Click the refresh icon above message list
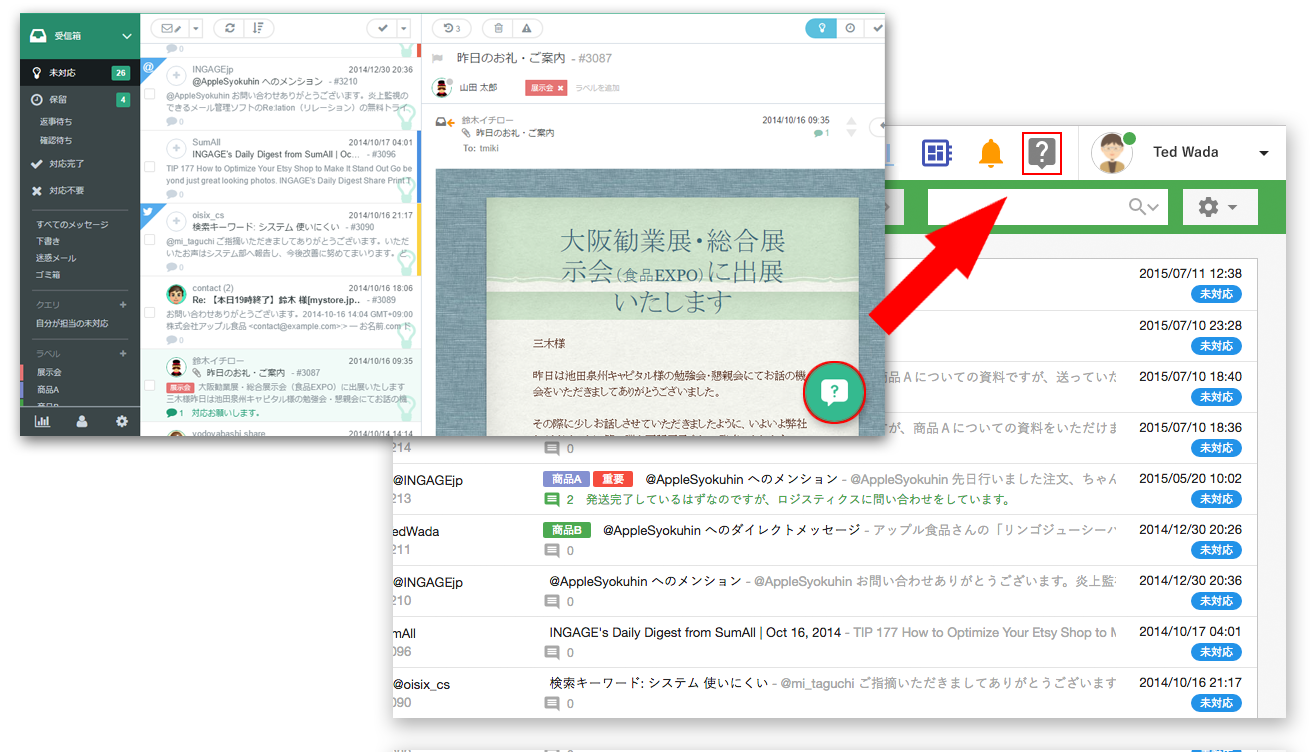Screen dimensions: 1314x752 click(230, 28)
